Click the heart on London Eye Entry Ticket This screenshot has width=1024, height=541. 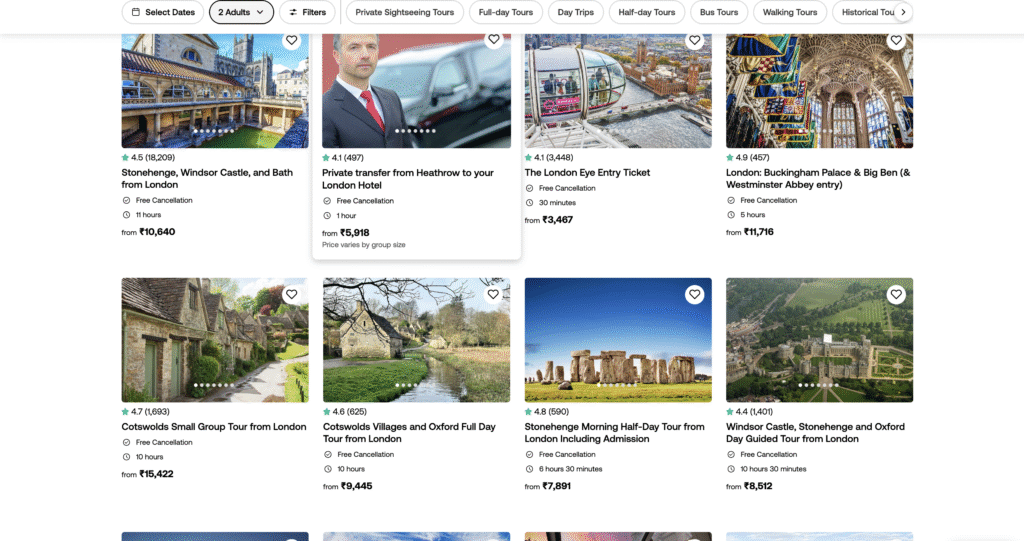click(x=694, y=41)
